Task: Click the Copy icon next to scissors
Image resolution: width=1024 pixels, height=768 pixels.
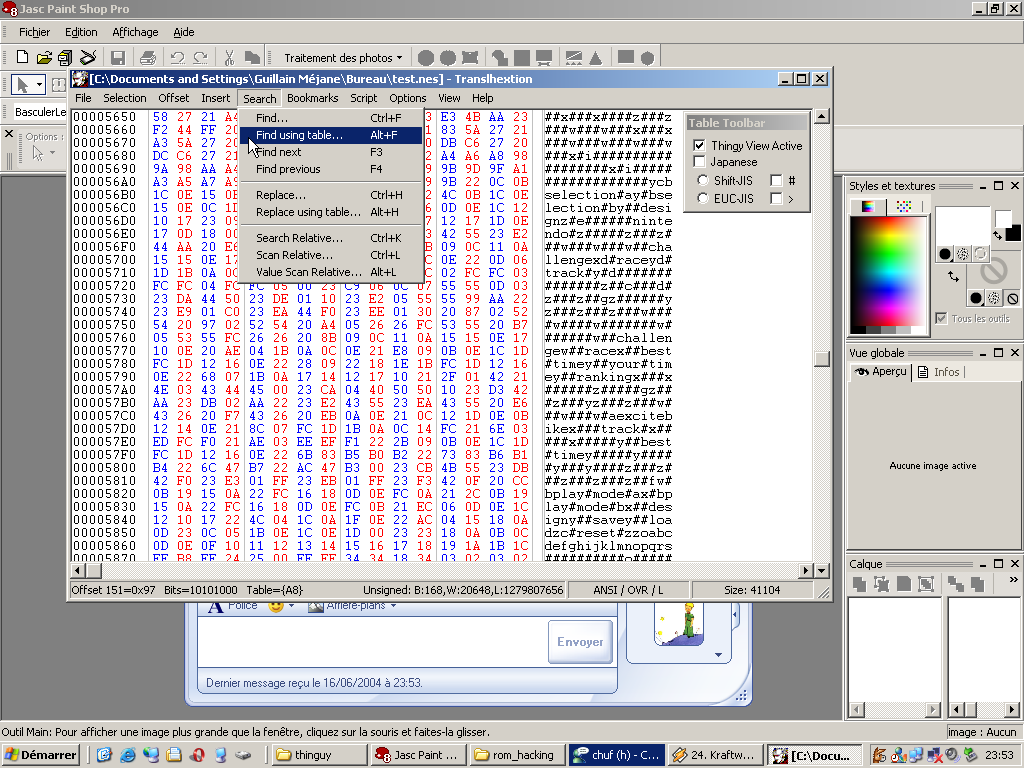Action: tap(251, 57)
